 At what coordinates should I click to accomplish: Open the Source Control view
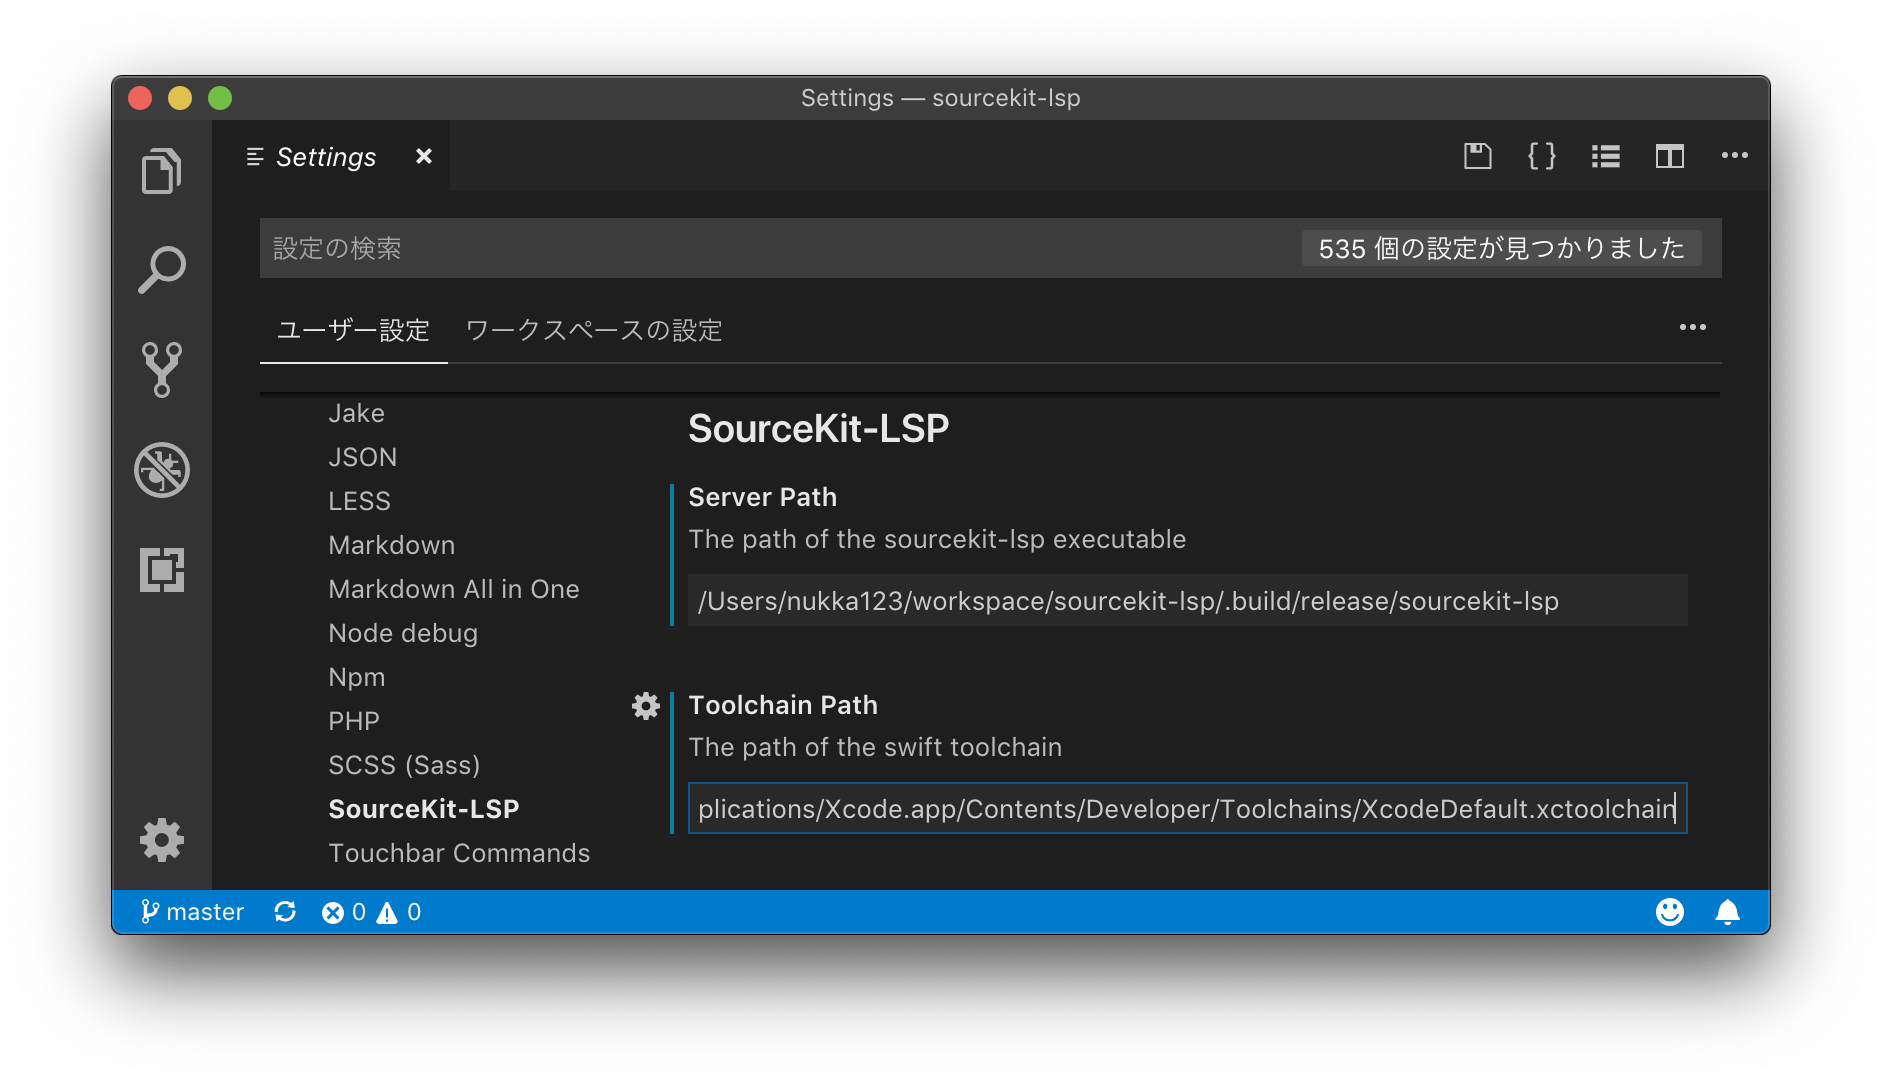tap(162, 370)
